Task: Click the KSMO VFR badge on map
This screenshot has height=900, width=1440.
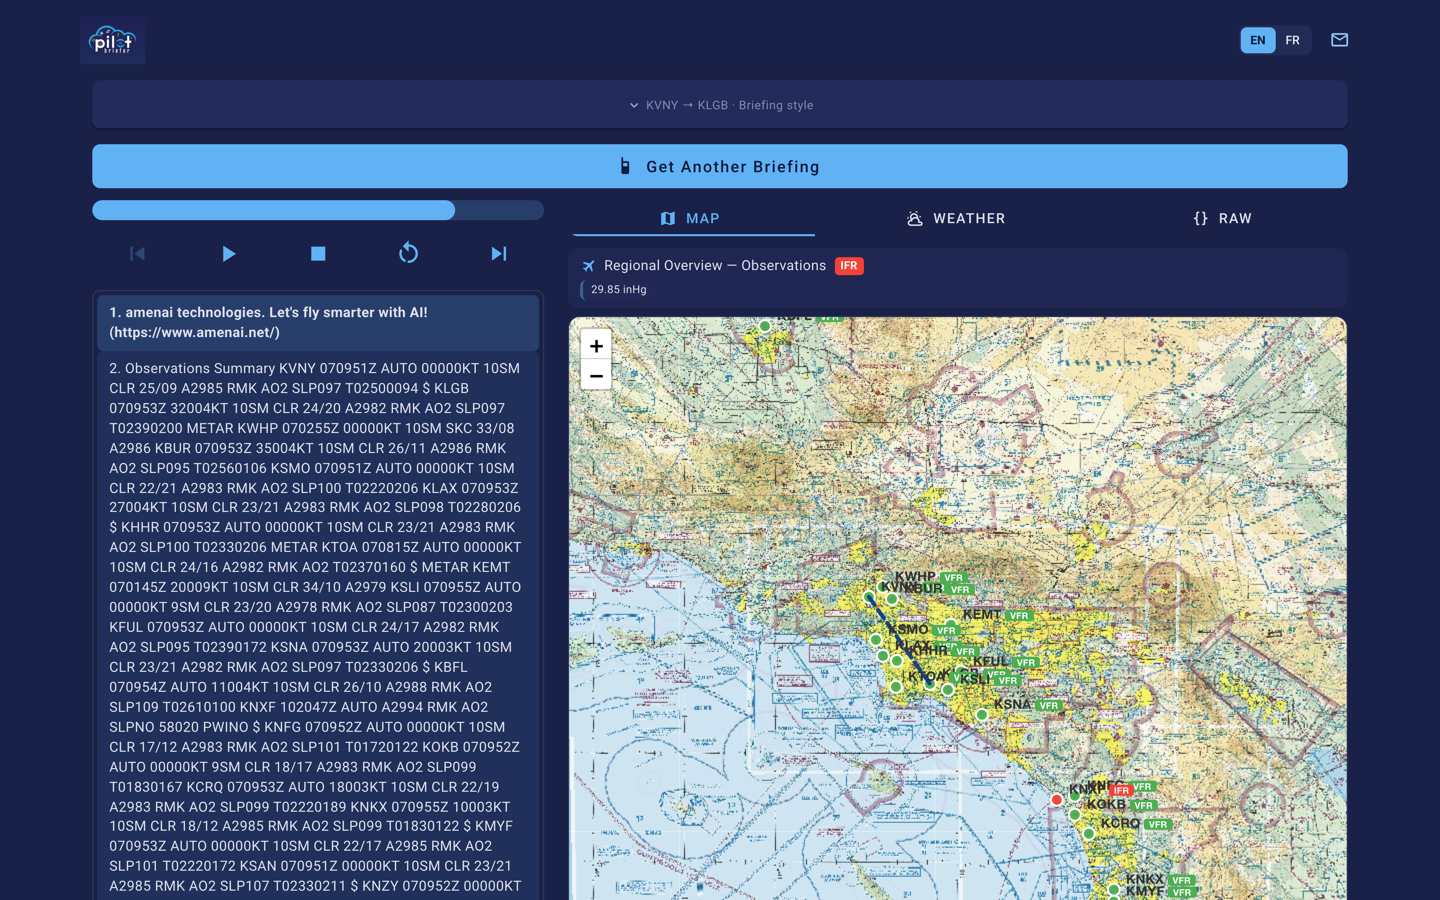Action: [x=946, y=631]
